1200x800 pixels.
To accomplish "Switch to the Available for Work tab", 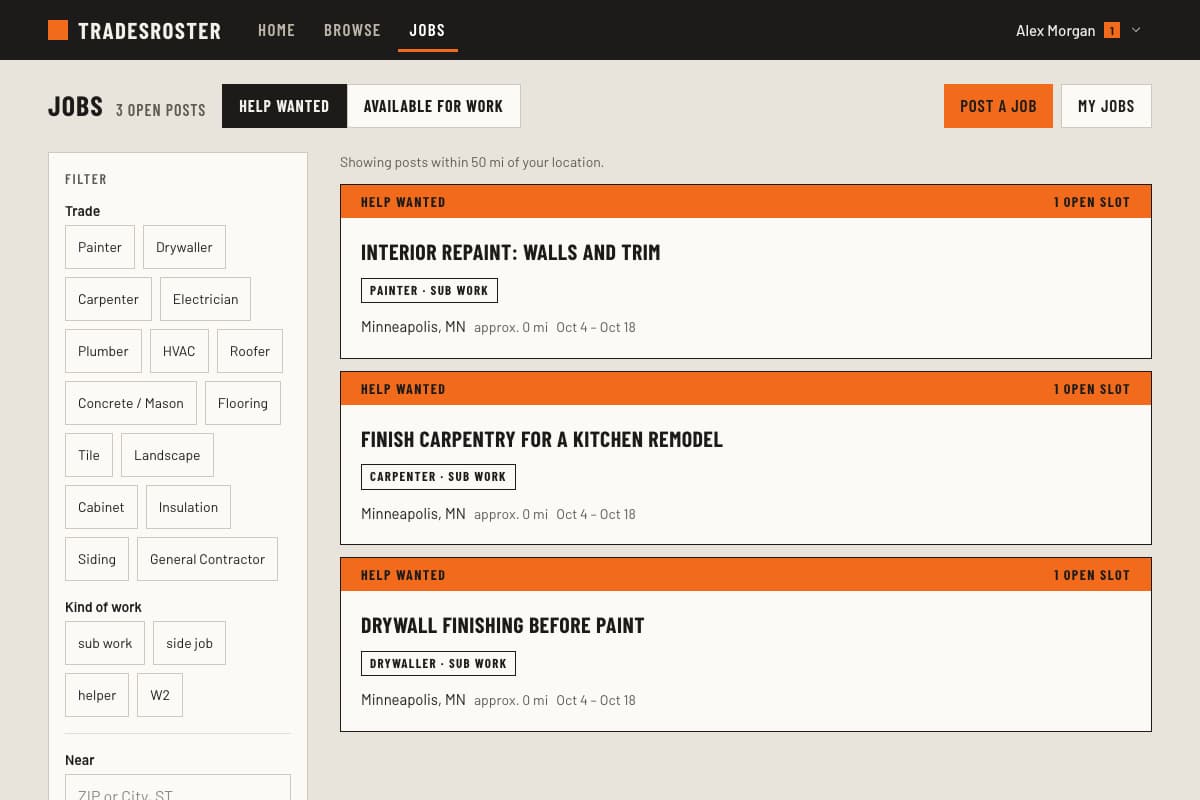I will tap(433, 106).
